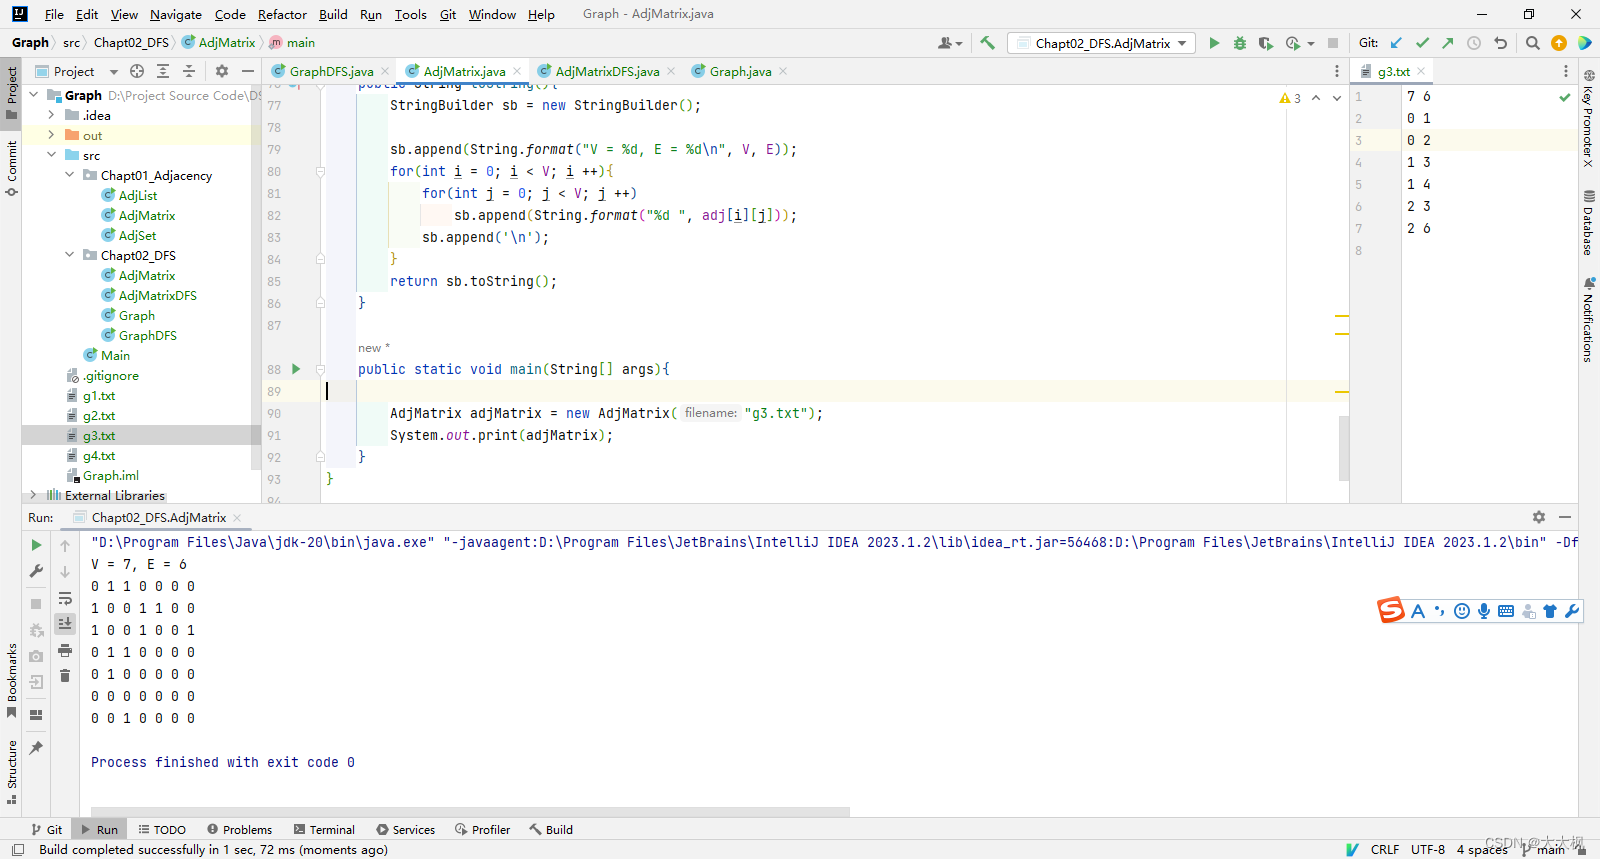The image size is (1600, 859).
Task: Open Problems tool window
Action: click(x=239, y=829)
